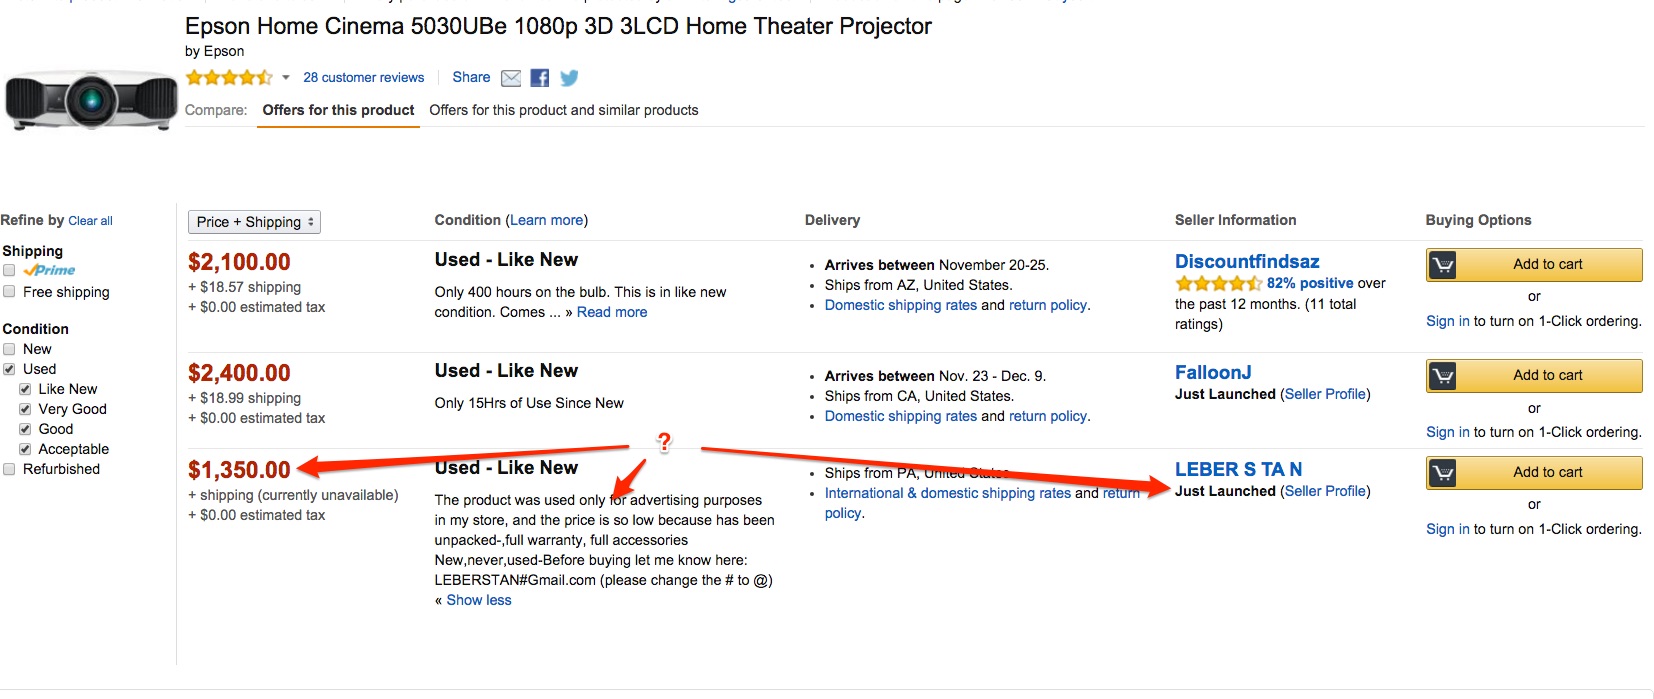Click 'Only 15Hrs of Use Since New' text
The width and height of the screenshot is (1654, 699).
[x=529, y=403]
